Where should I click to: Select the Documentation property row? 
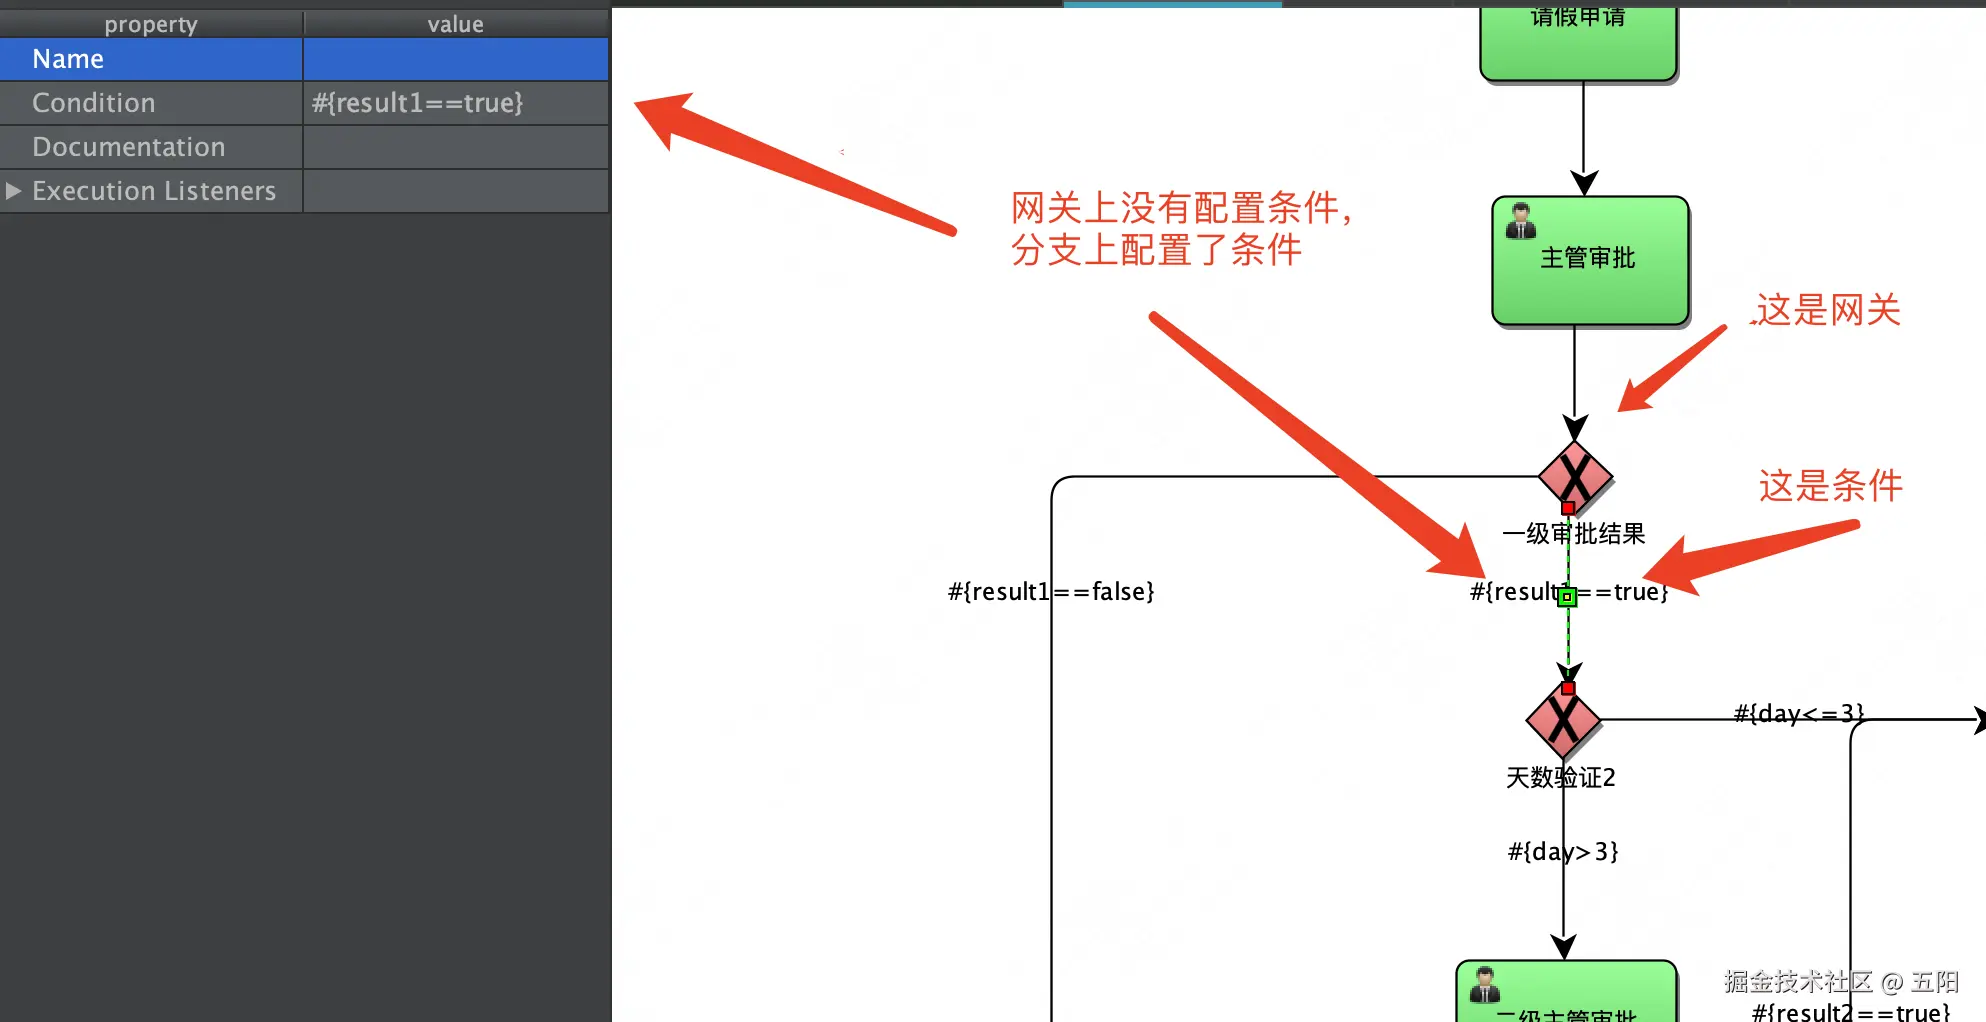pos(304,147)
